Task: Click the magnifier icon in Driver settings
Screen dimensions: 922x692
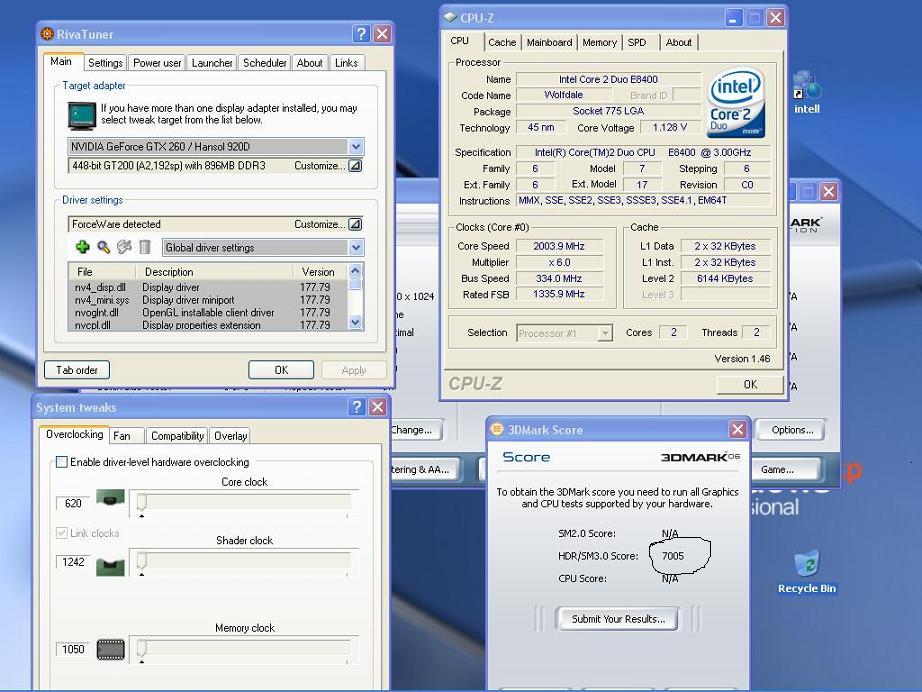Action: tap(104, 247)
